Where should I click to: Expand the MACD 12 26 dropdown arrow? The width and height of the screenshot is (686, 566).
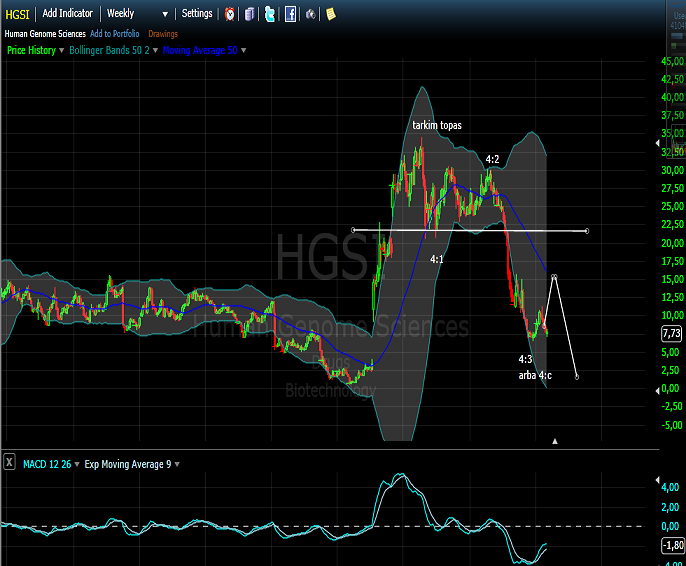coord(77,464)
